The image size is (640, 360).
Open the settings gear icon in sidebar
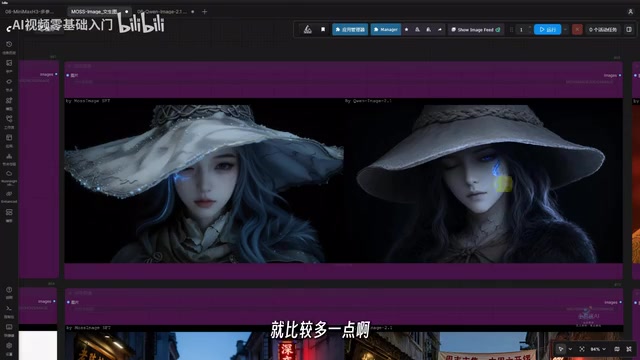[x=9, y=346]
